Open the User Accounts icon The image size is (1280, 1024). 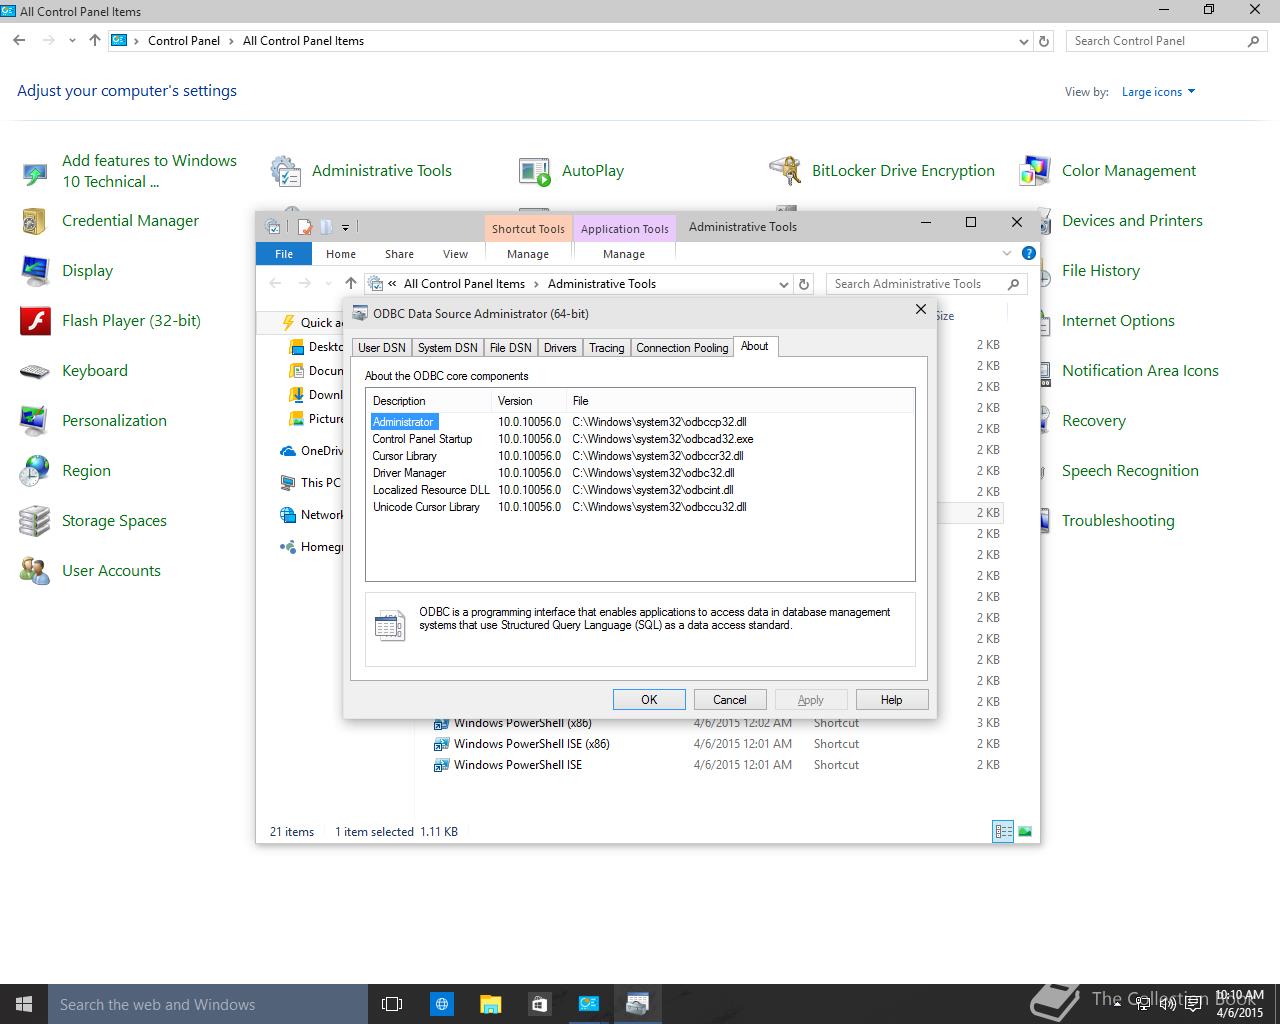click(90, 571)
